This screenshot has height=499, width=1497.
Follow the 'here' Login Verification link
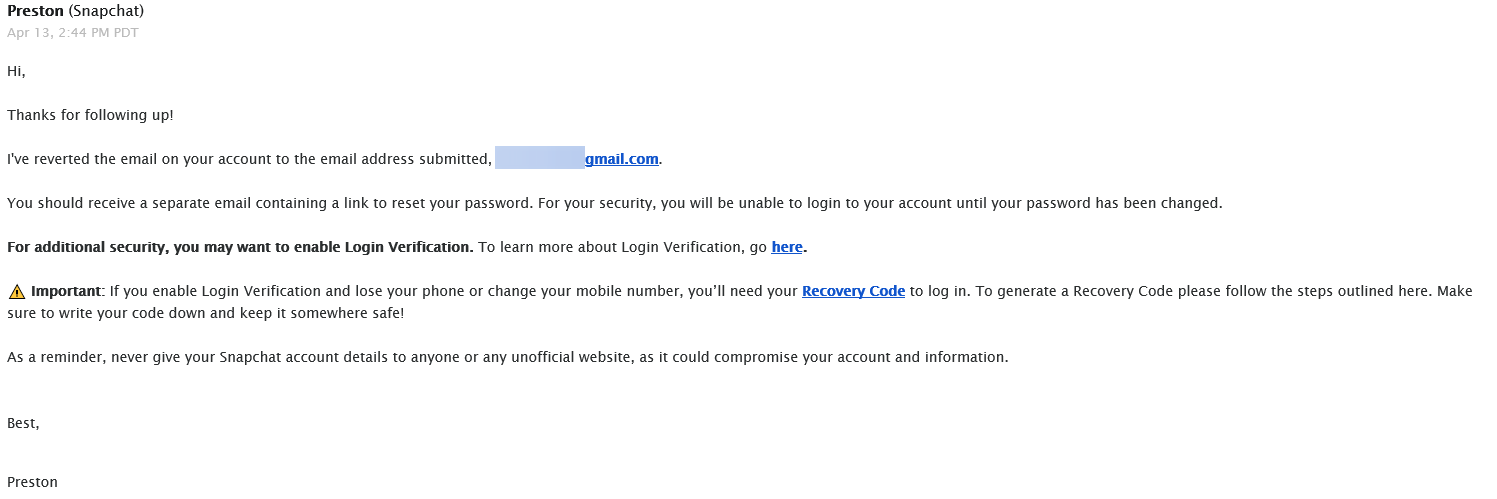click(x=787, y=247)
